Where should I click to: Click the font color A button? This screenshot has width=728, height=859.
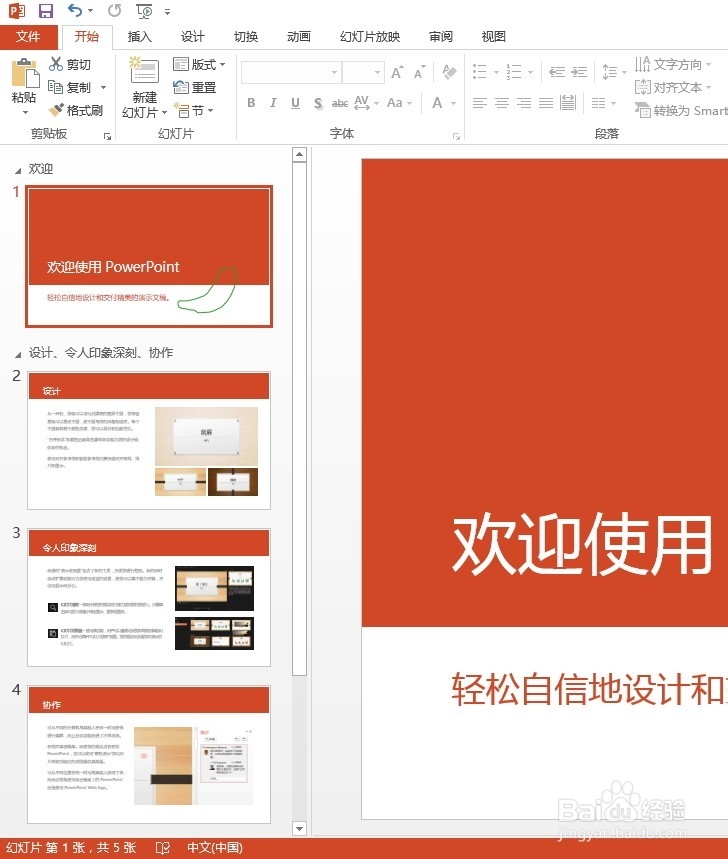tap(437, 103)
